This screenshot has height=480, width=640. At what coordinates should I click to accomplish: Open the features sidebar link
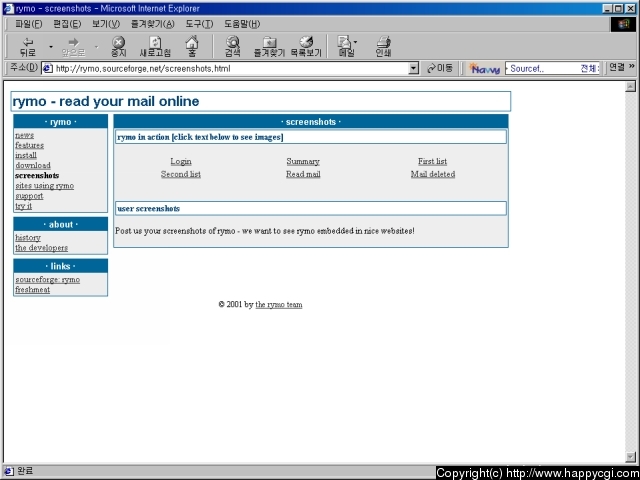coord(29,145)
